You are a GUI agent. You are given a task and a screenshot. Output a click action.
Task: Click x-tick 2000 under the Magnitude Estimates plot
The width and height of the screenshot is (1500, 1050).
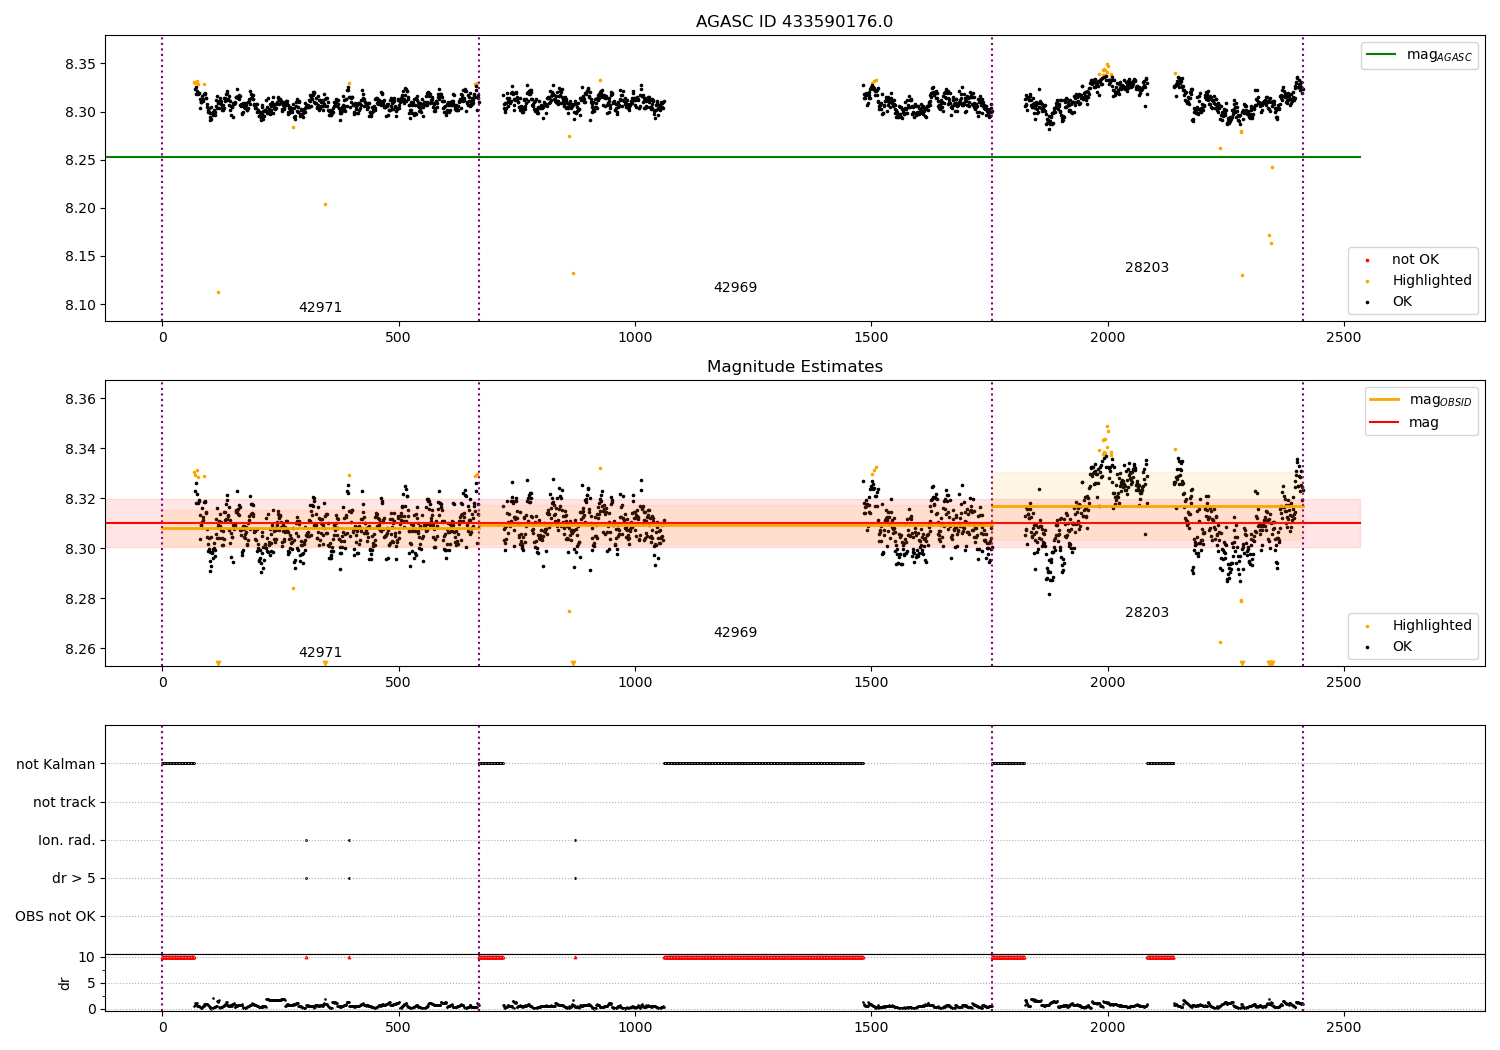1107,682
